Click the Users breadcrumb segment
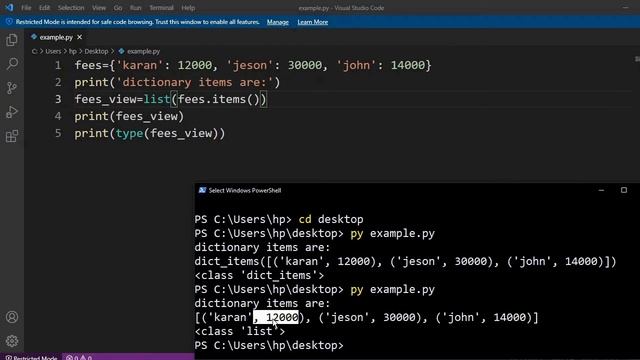640x360 pixels. 53,51
